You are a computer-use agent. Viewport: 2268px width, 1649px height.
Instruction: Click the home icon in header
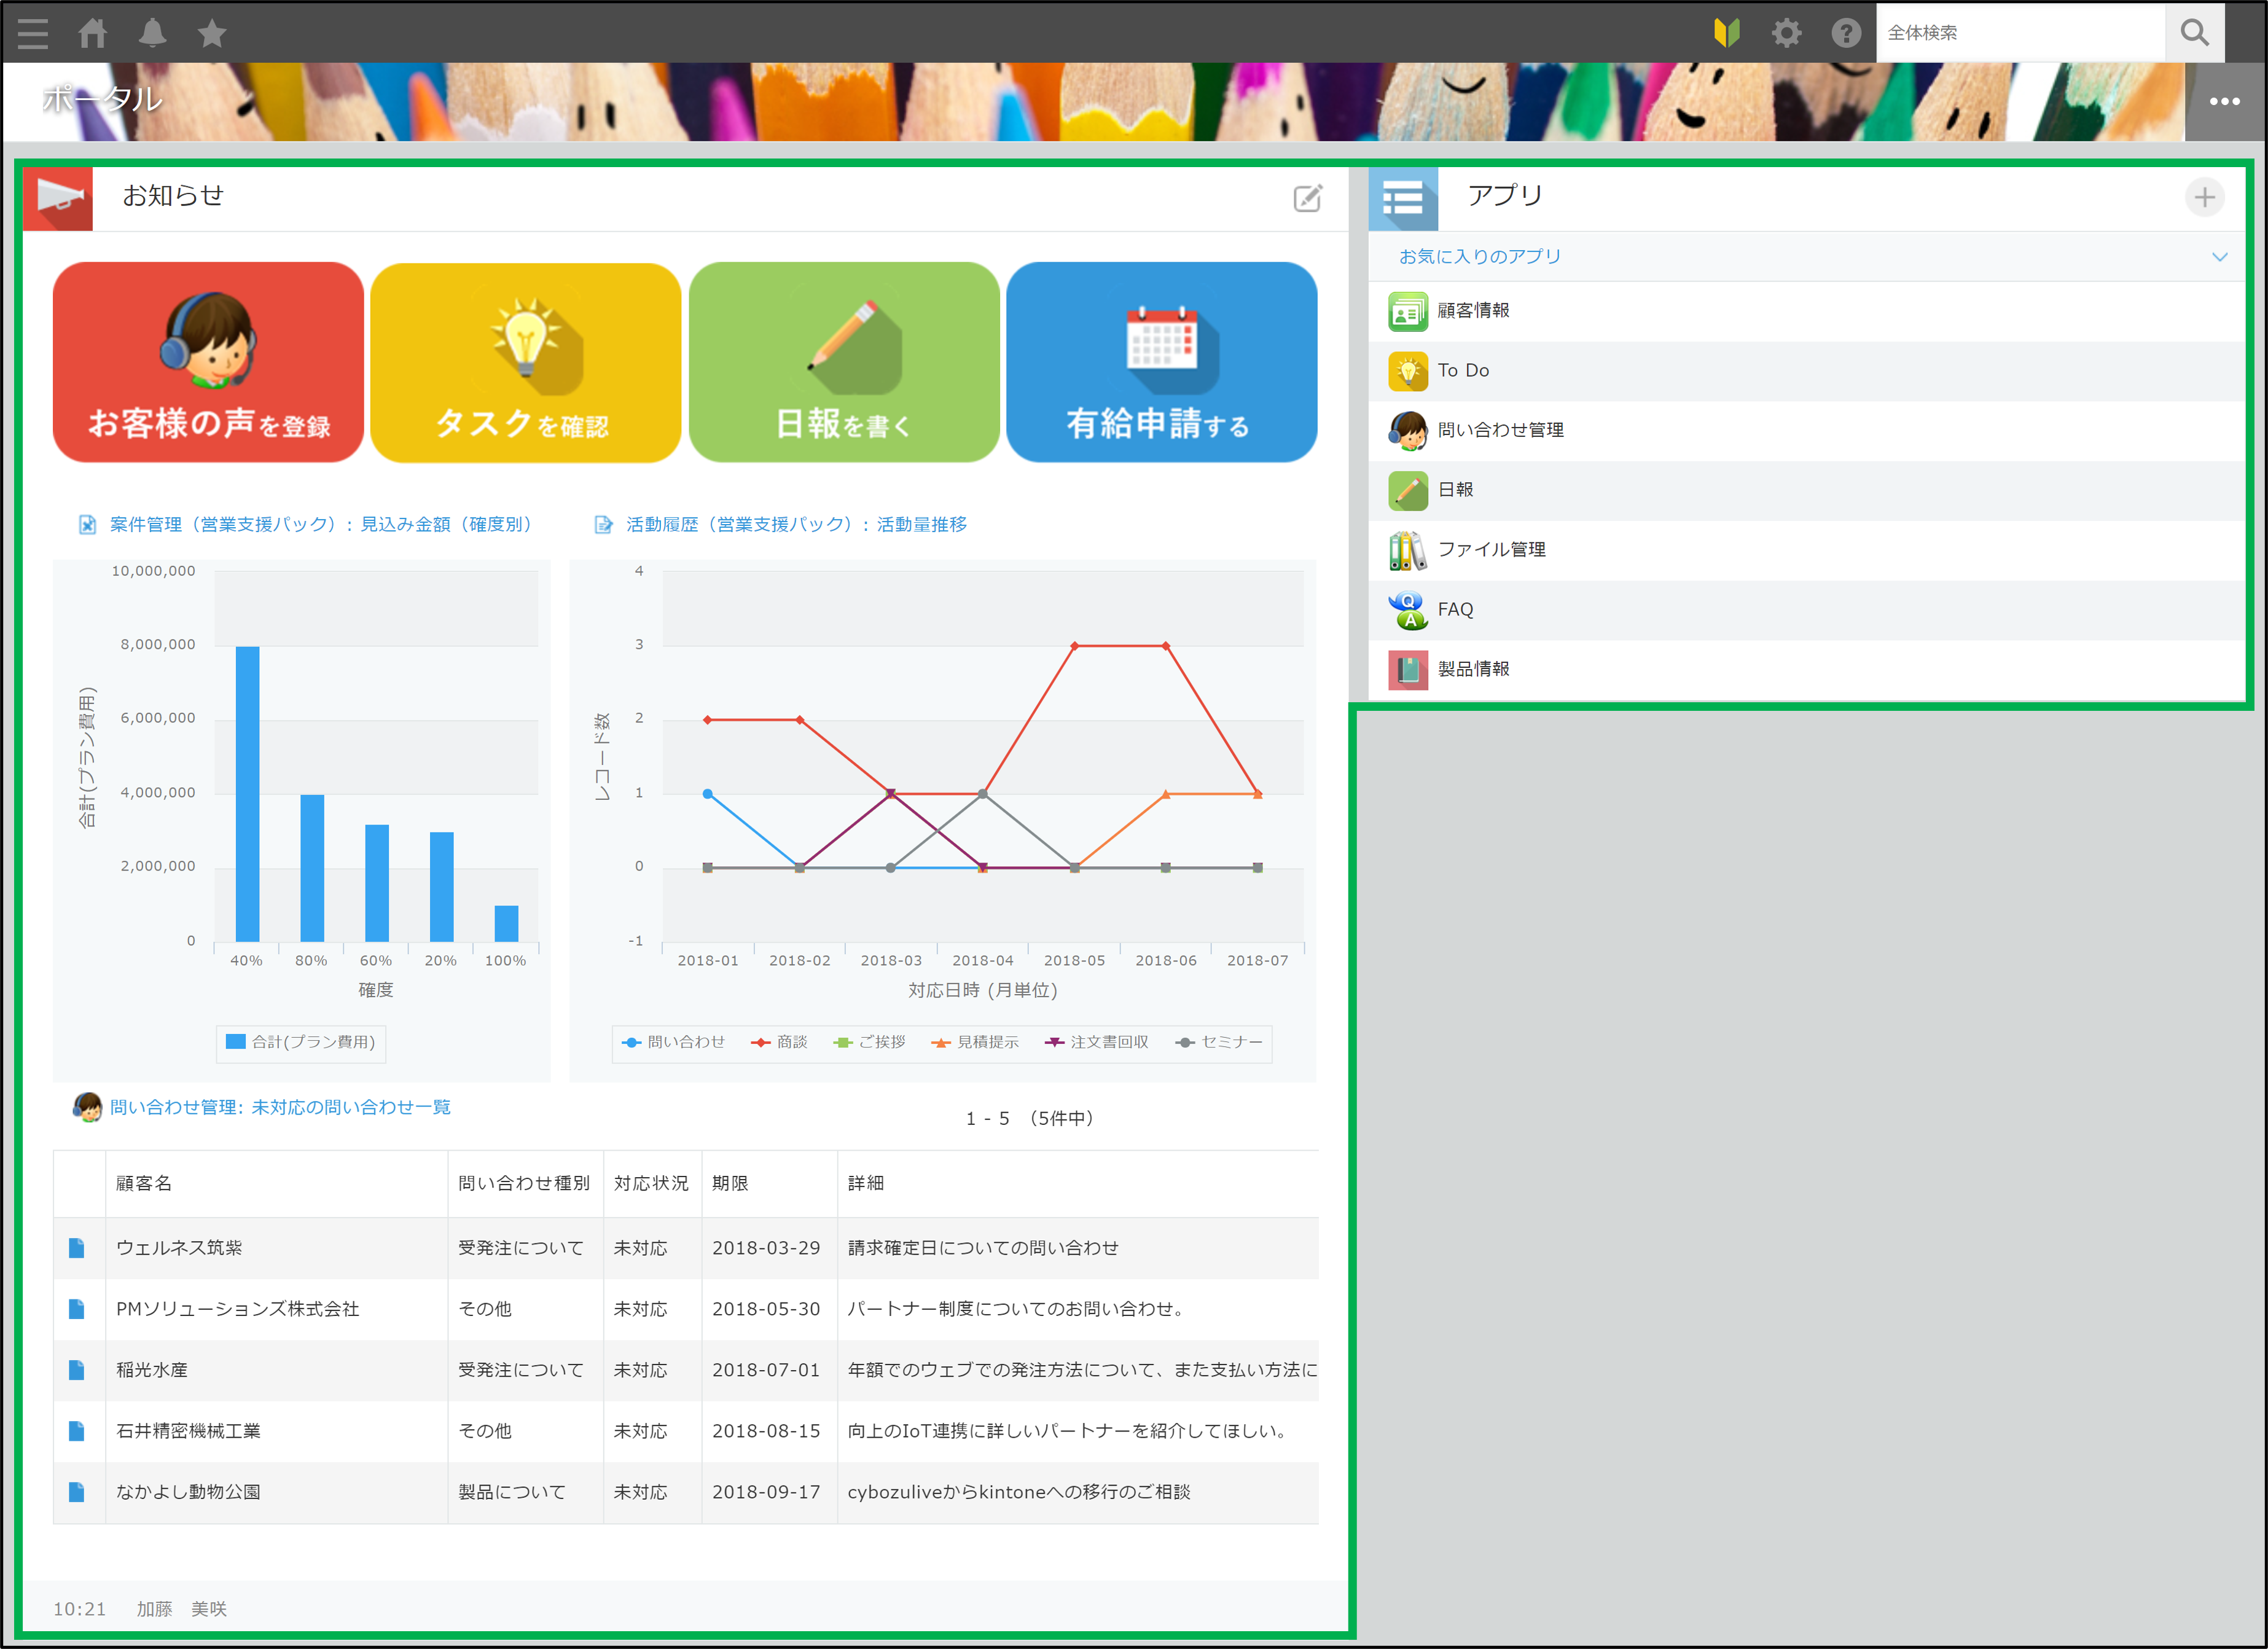point(93,33)
